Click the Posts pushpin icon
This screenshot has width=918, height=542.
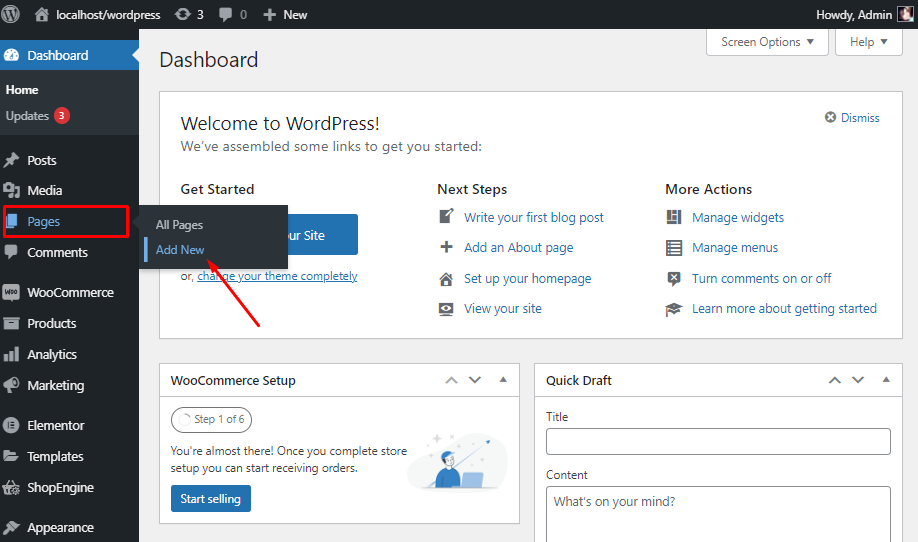pyautogui.click(x=11, y=160)
